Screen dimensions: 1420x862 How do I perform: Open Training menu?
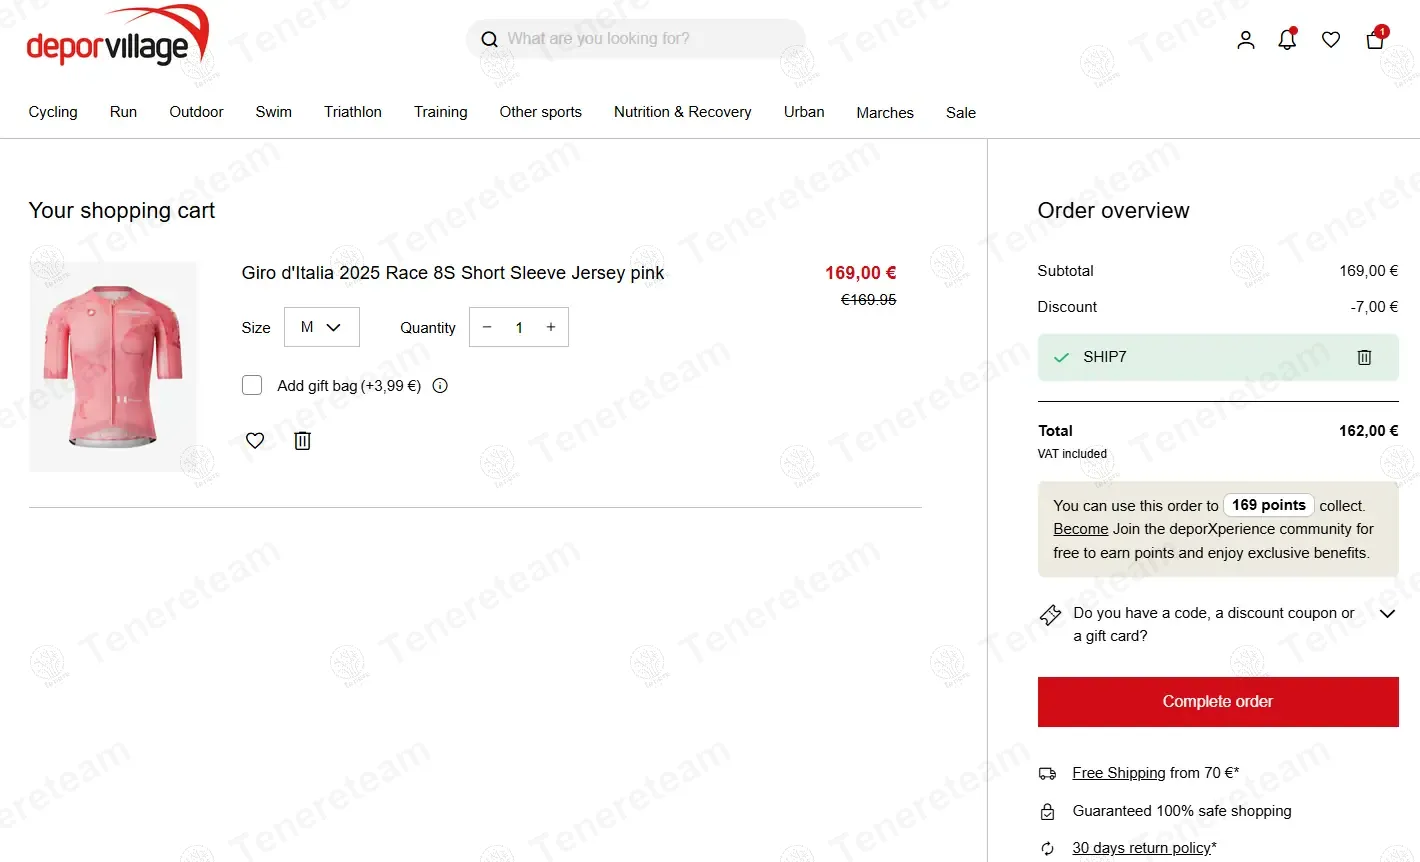pyautogui.click(x=441, y=112)
